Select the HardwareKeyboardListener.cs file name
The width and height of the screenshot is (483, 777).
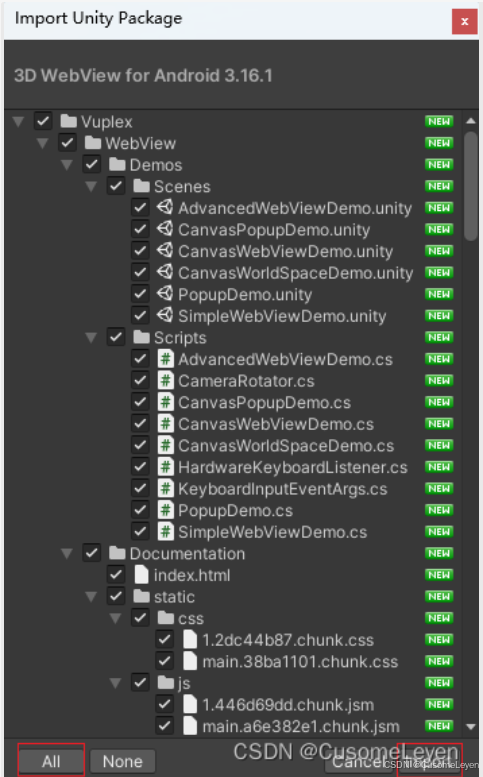click(293, 467)
